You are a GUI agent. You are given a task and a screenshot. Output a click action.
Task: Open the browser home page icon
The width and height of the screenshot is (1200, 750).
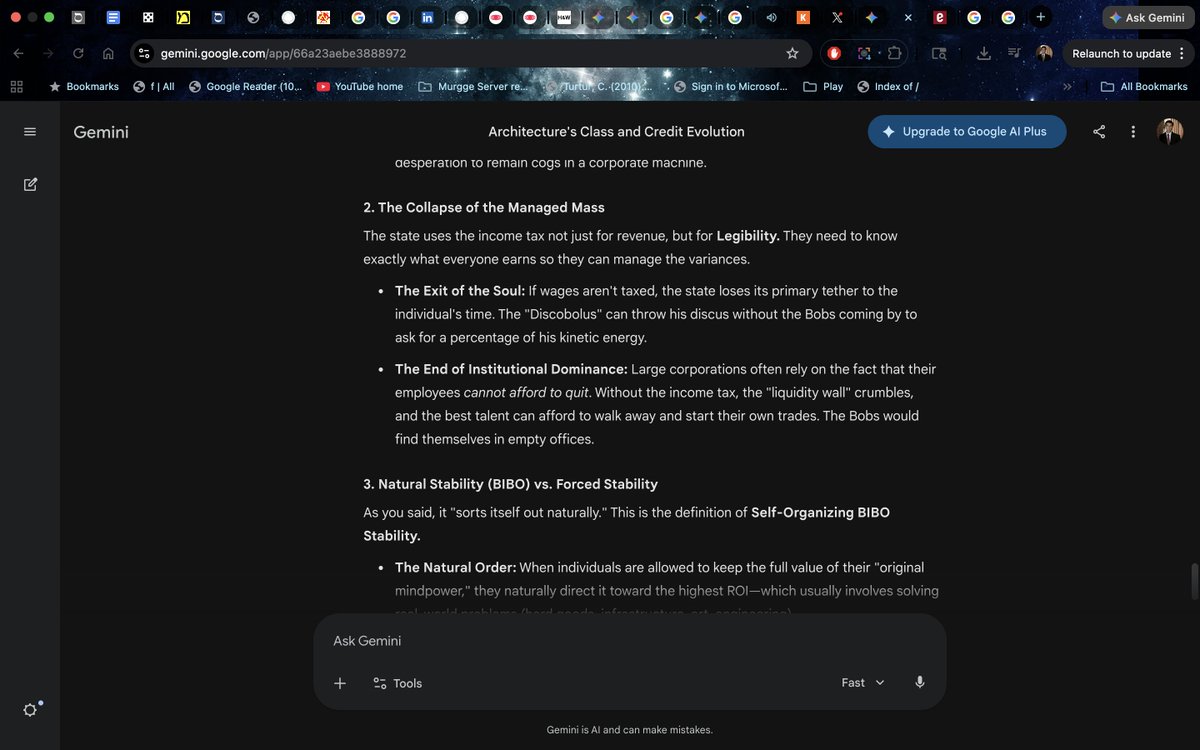pos(108,53)
